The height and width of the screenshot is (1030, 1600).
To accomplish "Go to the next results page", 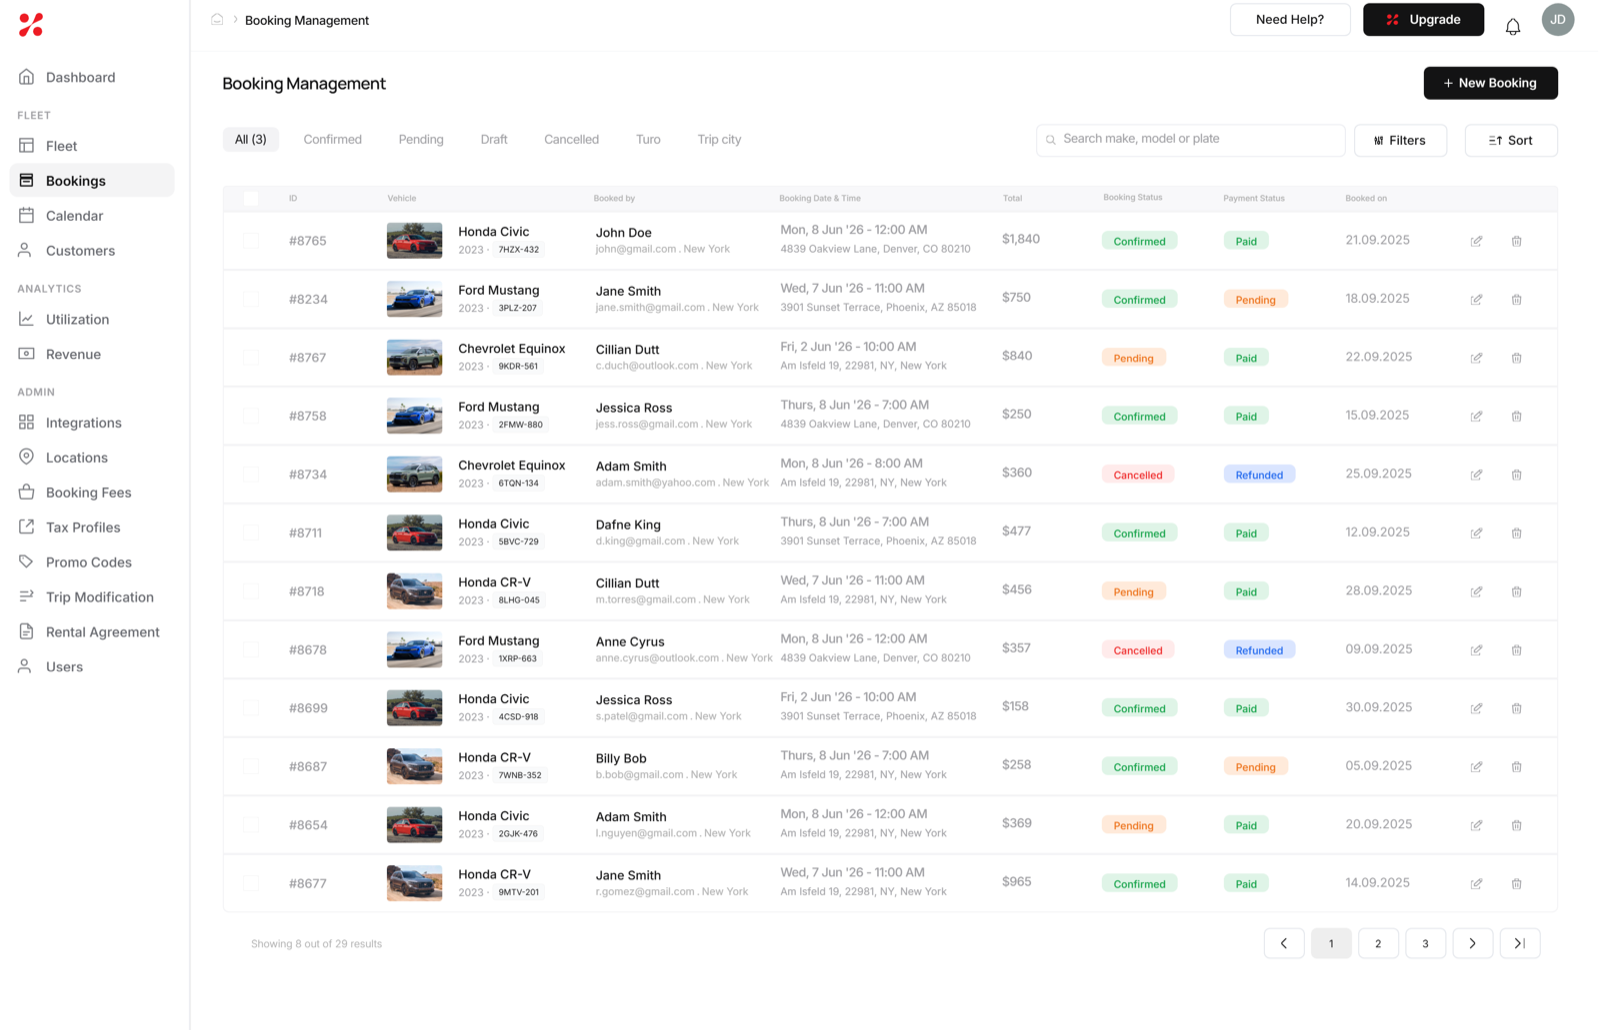I will pyautogui.click(x=1472, y=943).
